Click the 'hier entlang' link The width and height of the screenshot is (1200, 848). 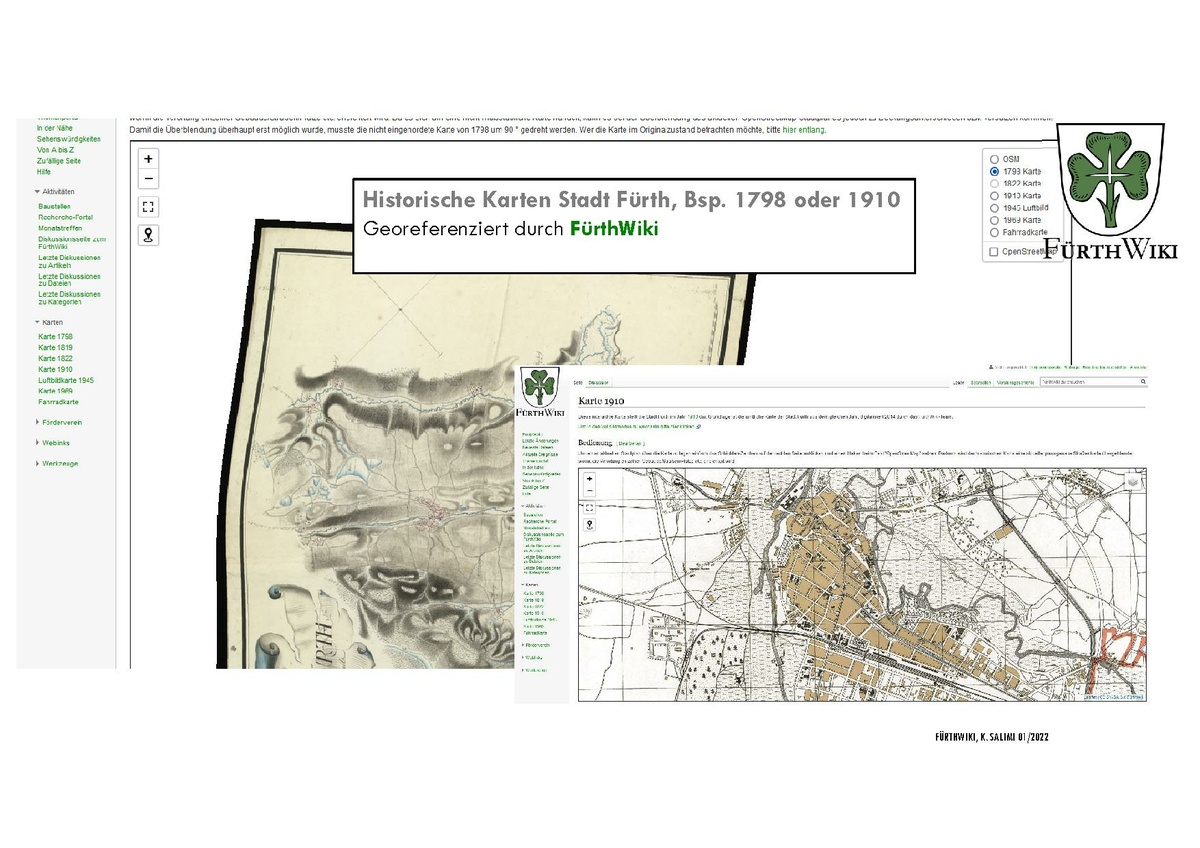pyautogui.click(x=803, y=130)
